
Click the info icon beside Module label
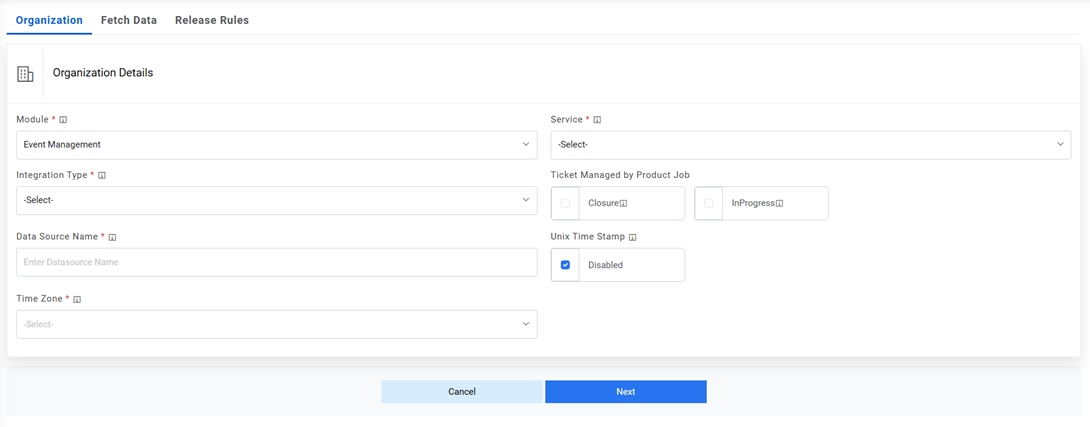63,120
